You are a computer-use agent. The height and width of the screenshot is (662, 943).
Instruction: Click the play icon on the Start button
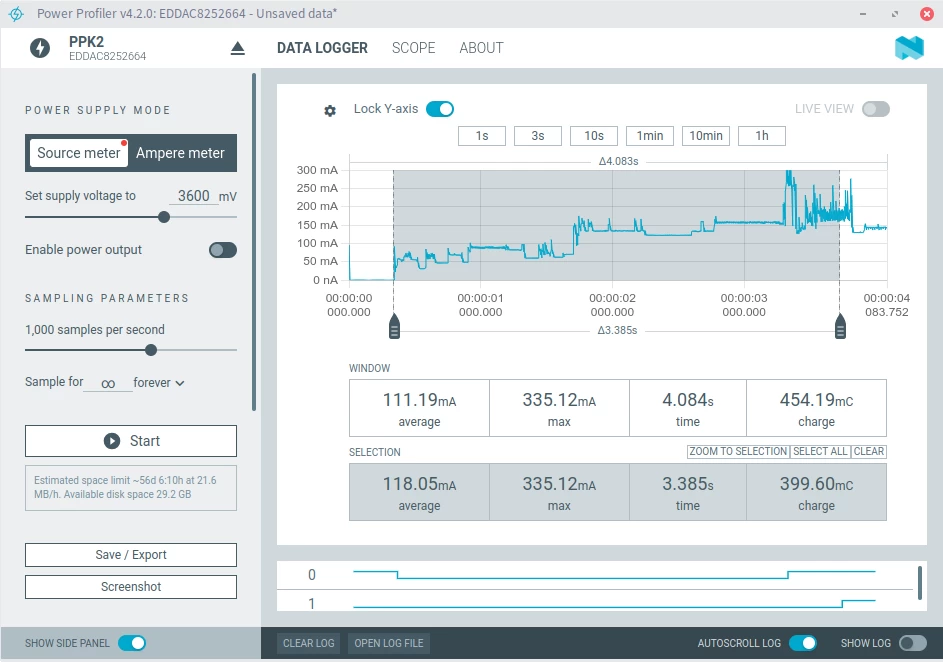(112, 441)
